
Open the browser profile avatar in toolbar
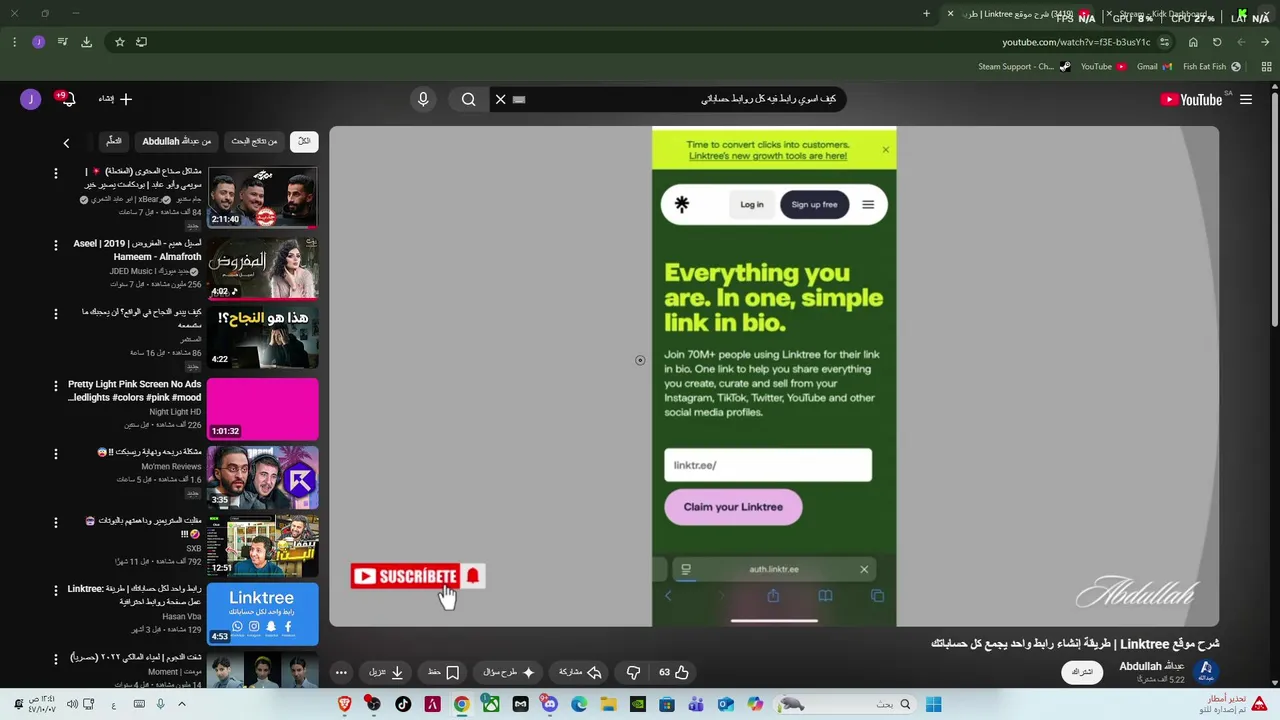(38, 42)
